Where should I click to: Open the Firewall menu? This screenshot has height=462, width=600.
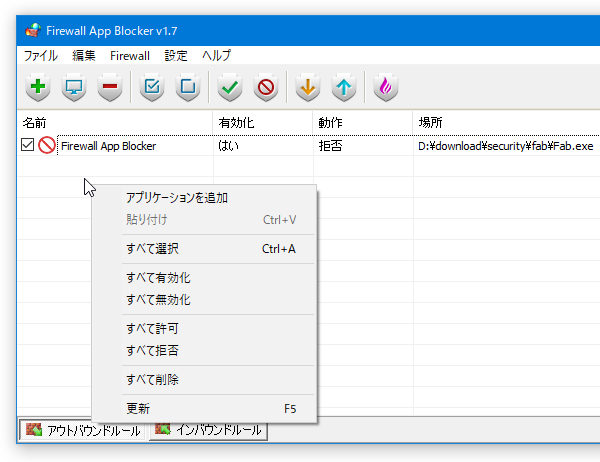point(130,56)
